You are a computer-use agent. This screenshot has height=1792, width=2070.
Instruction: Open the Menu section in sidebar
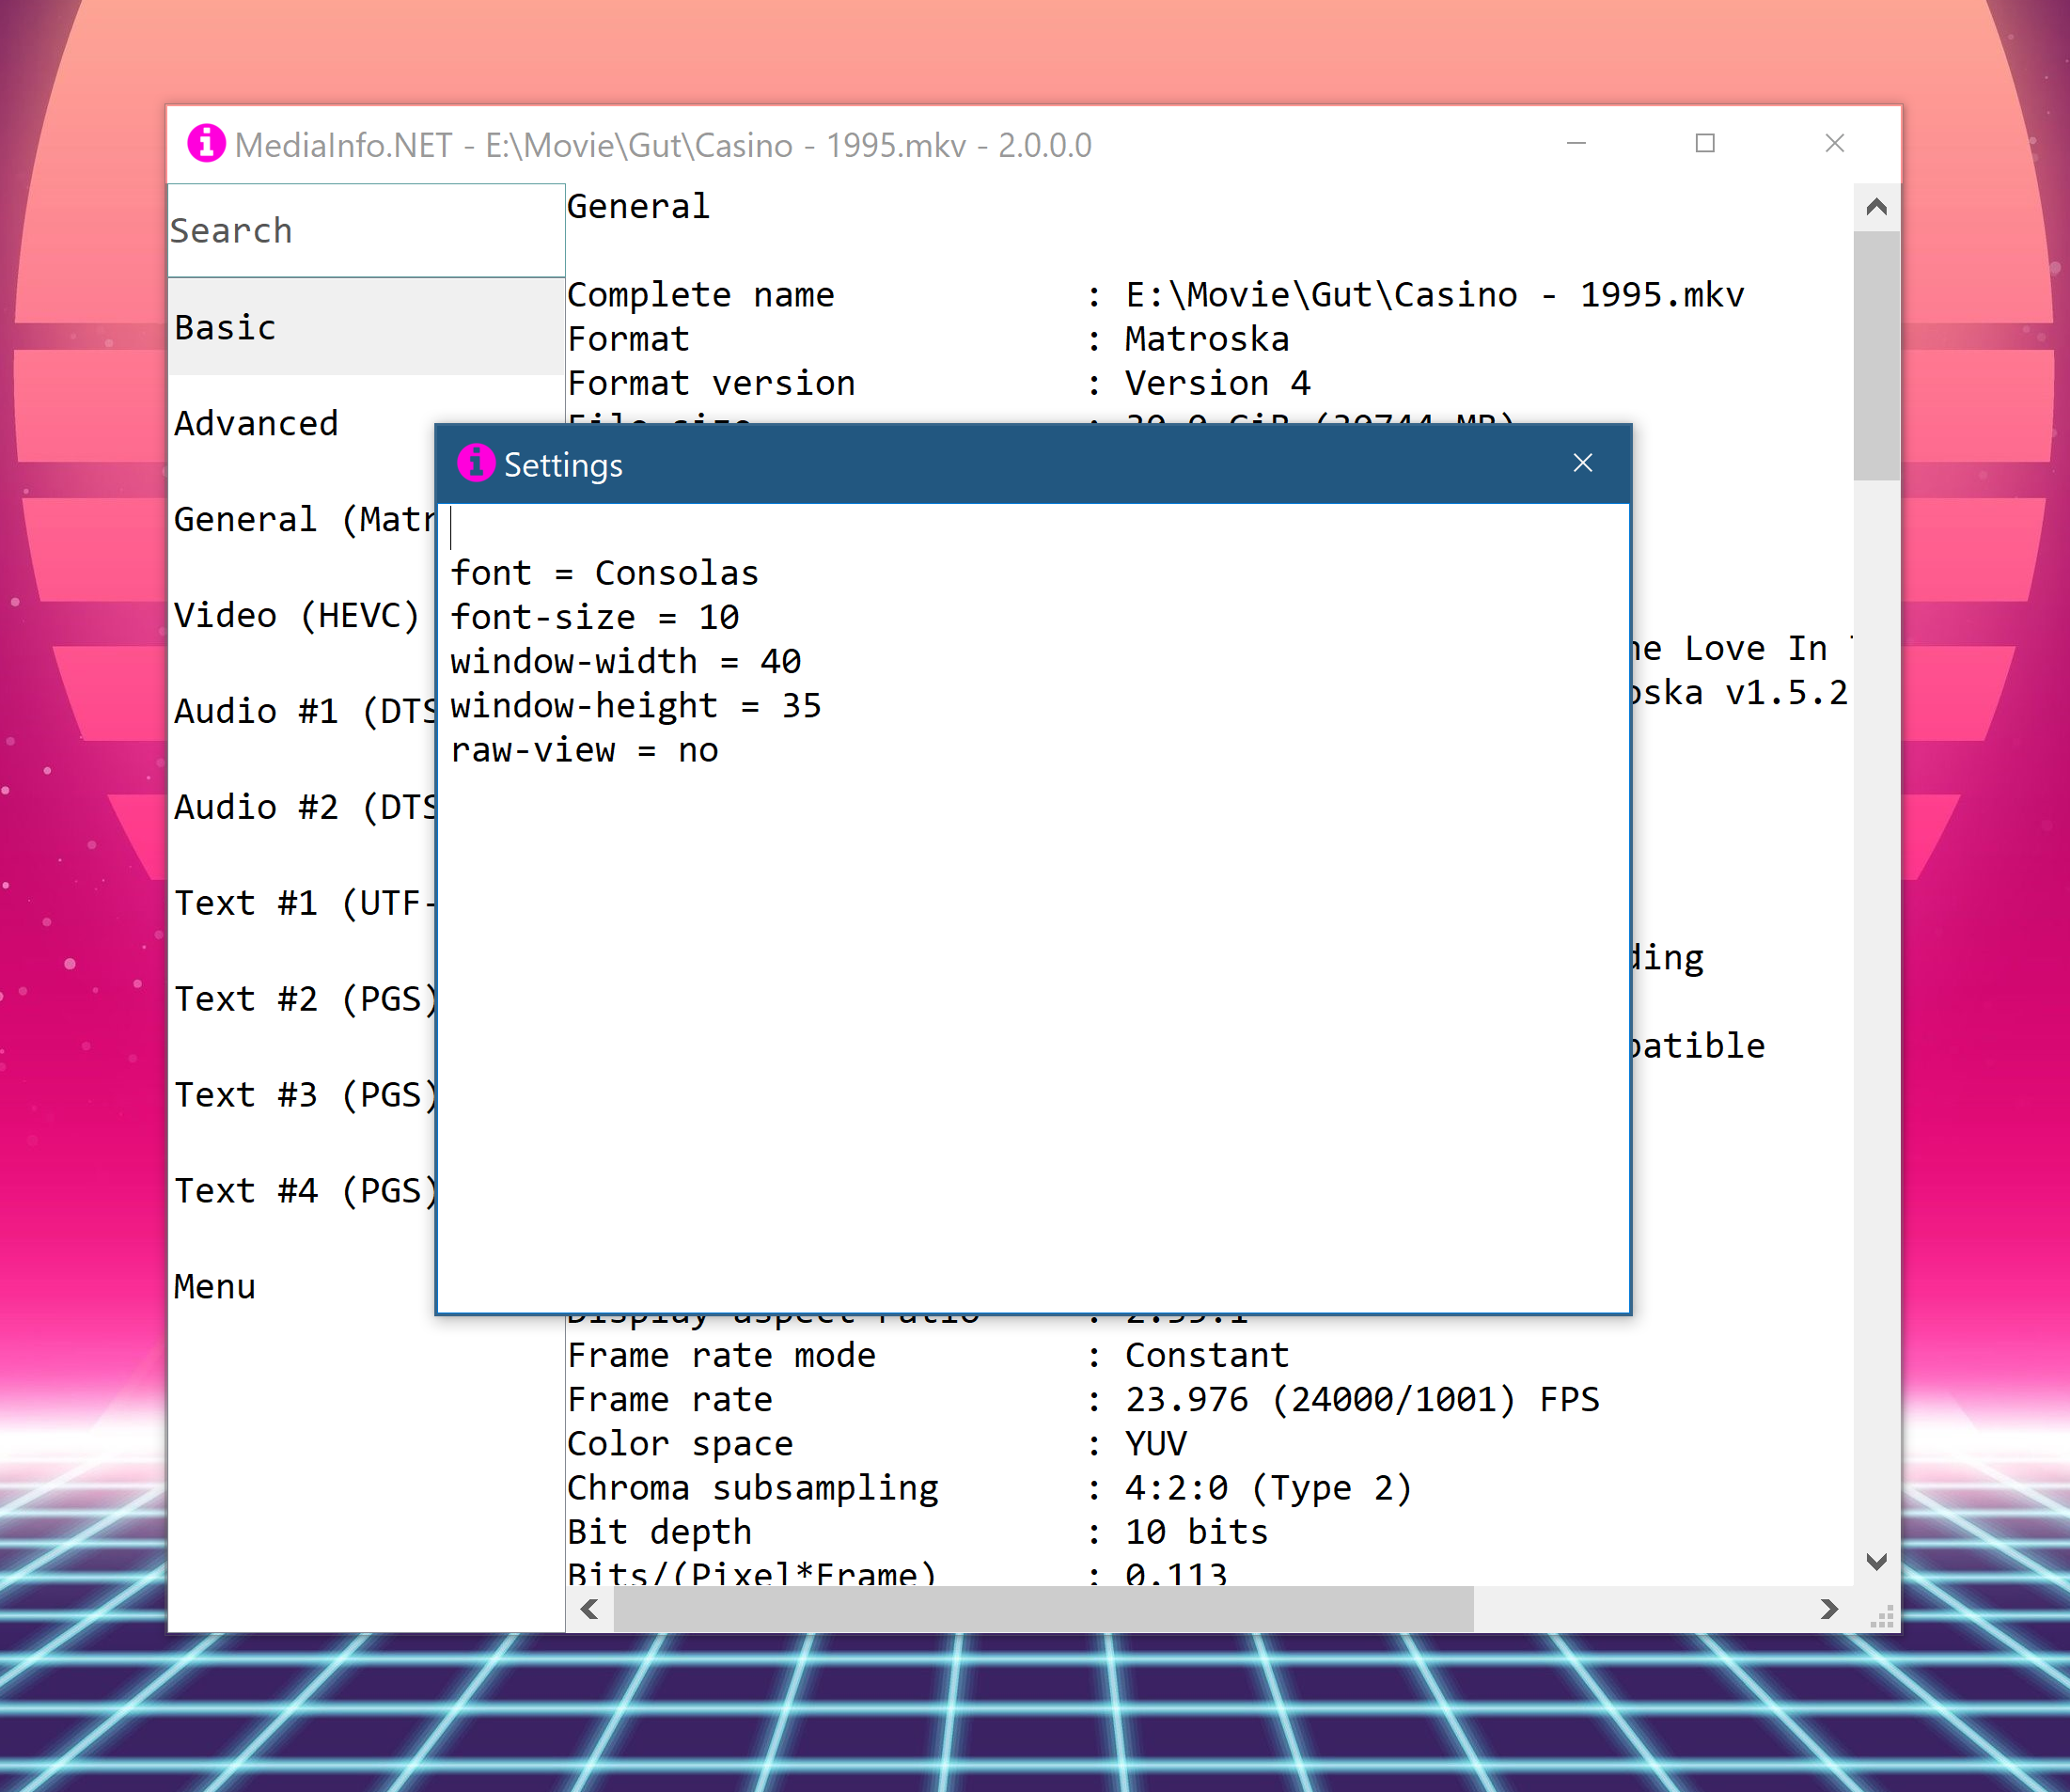pyautogui.click(x=215, y=1287)
